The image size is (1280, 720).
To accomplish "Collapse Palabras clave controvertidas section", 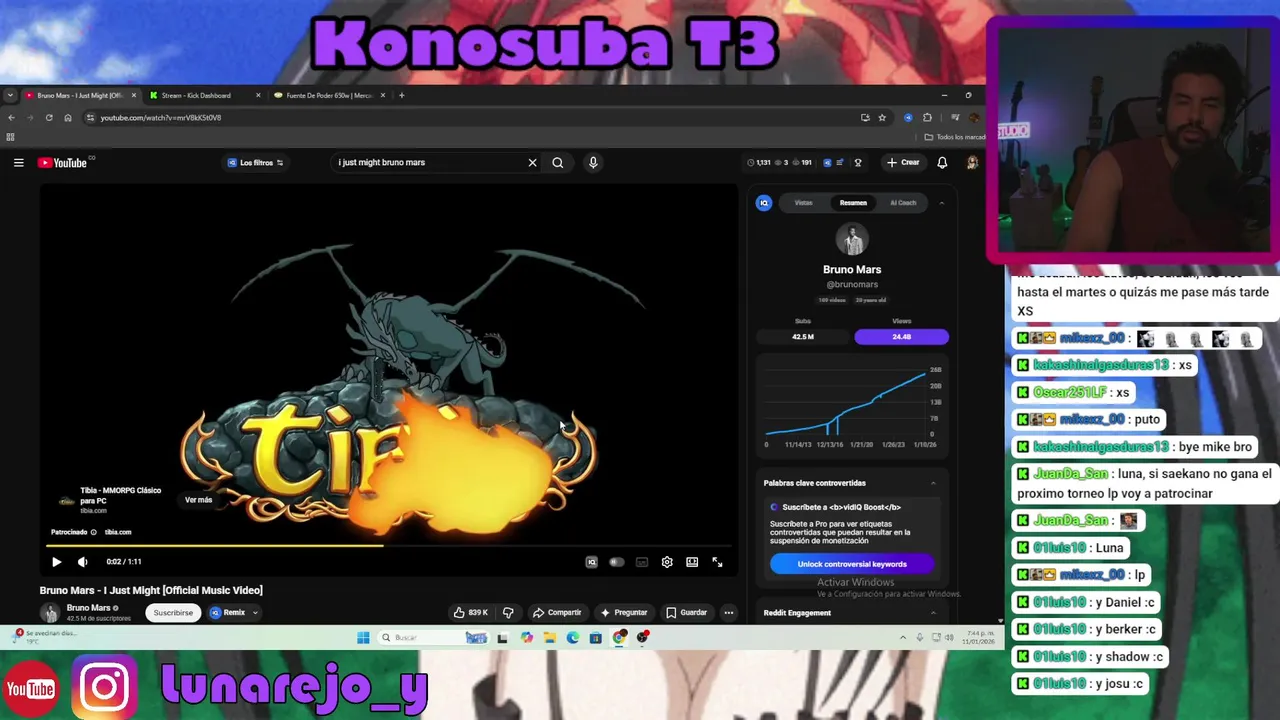I will coord(933,483).
